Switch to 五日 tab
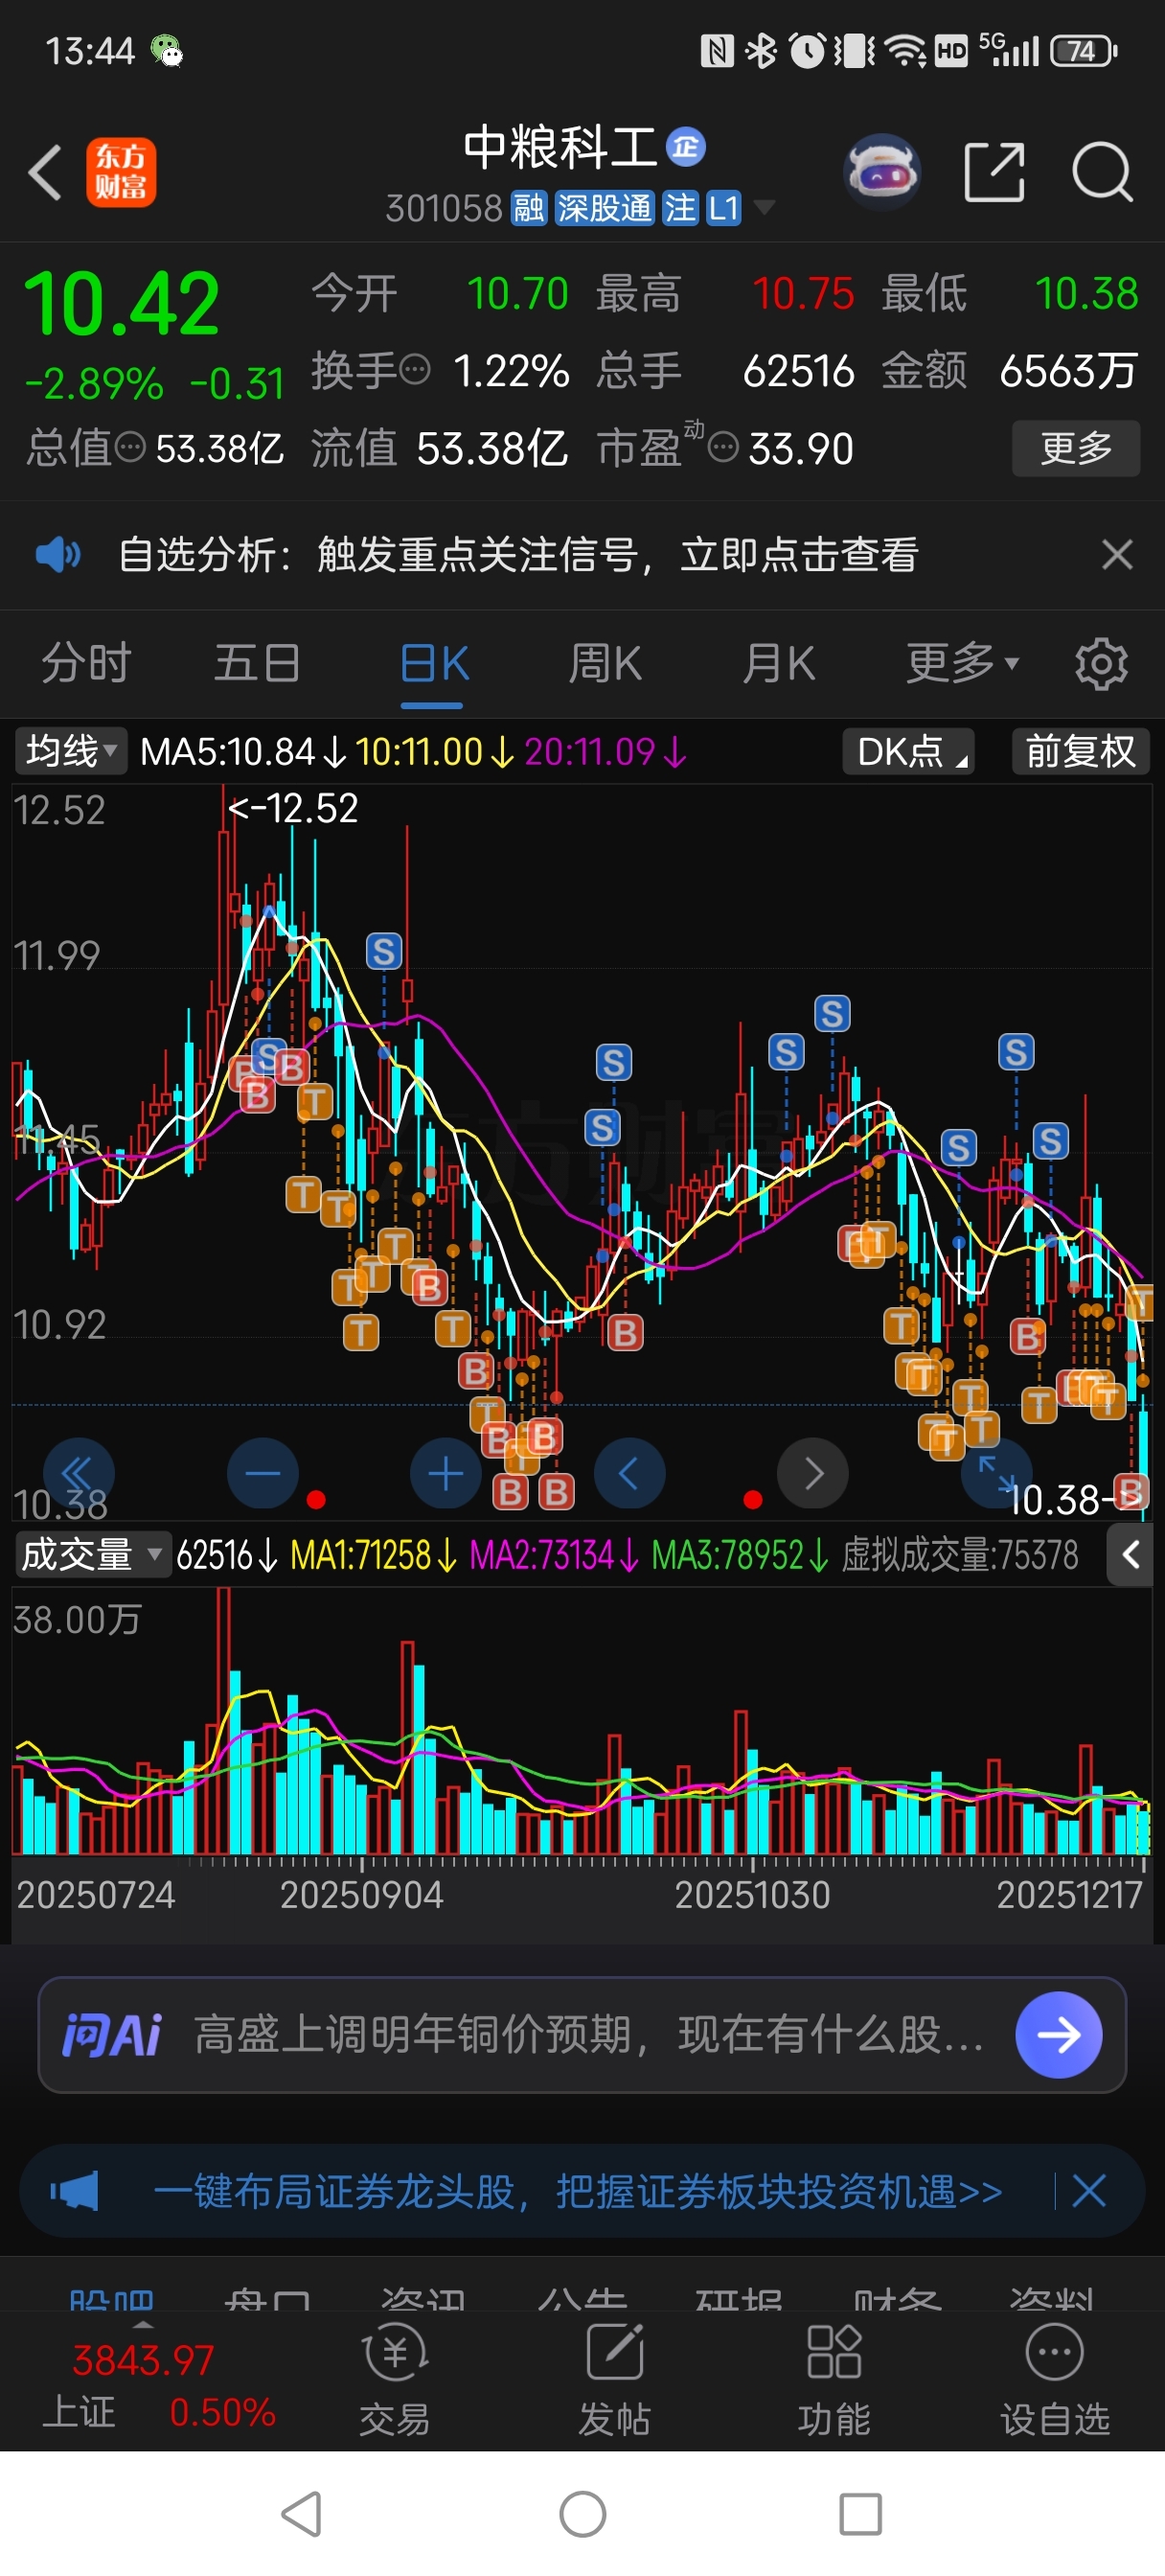Screen dimensions: 1165x2576 (257, 663)
